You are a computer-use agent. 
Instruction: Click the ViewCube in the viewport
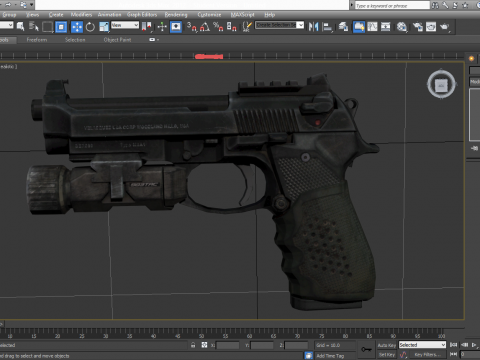pyautogui.click(x=441, y=85)
